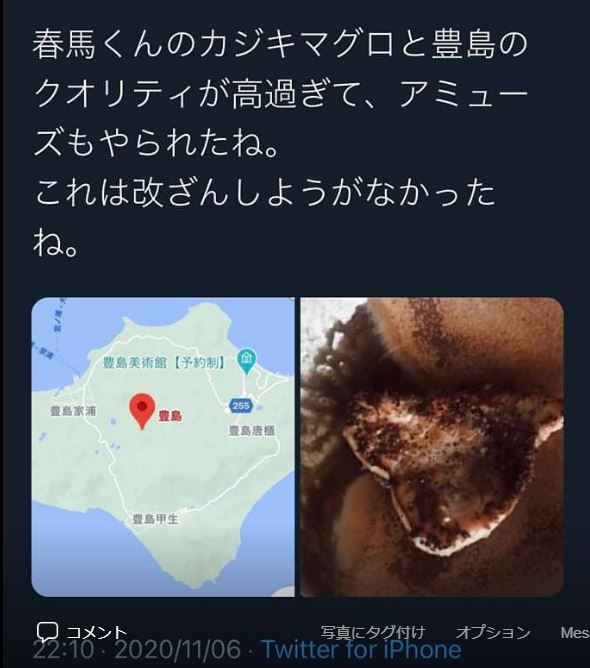Click the route 255 road badge
The height and width of the screenshot is (668, 590).
click(x=241, y=405)
